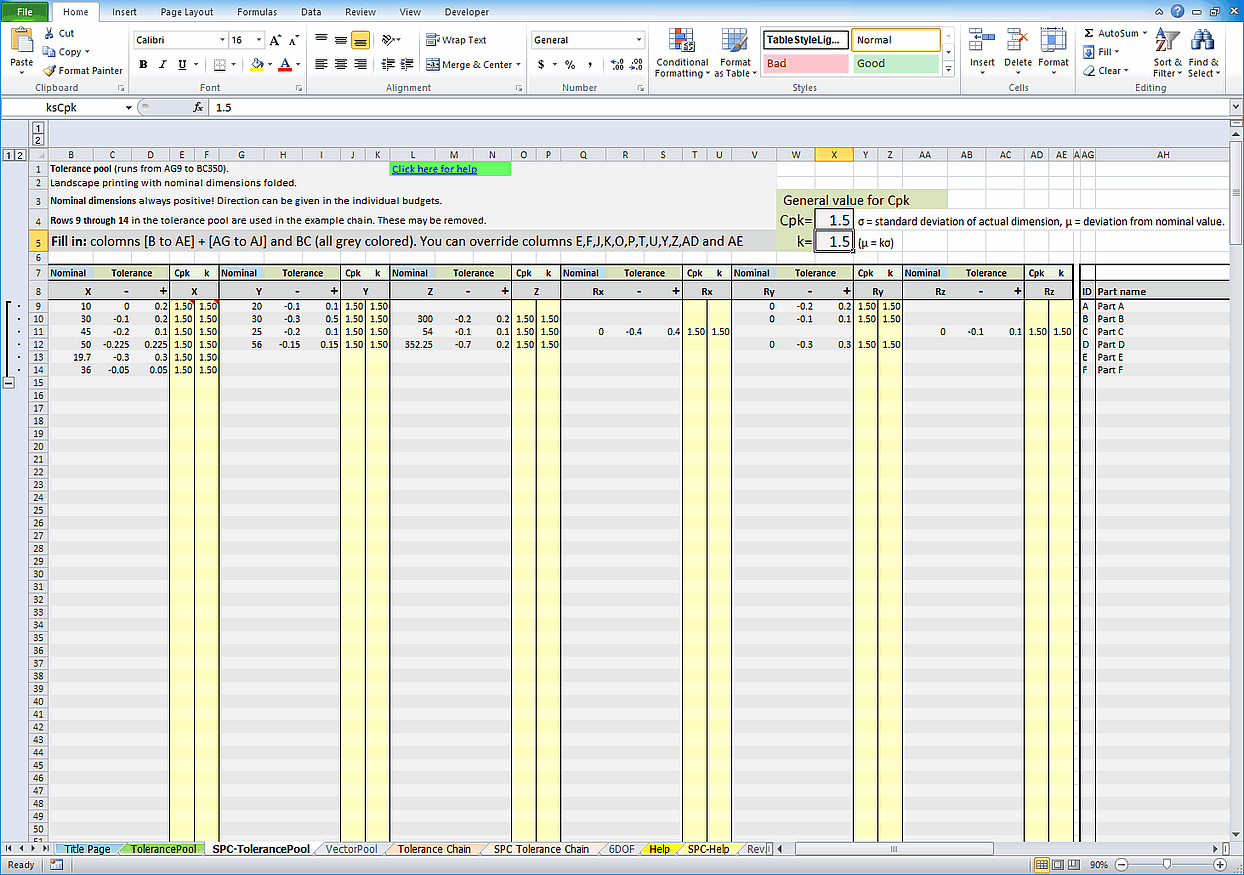Apply the Bad cell style
The width and height of the screenshot is (1244, 875).
point(804,63)
